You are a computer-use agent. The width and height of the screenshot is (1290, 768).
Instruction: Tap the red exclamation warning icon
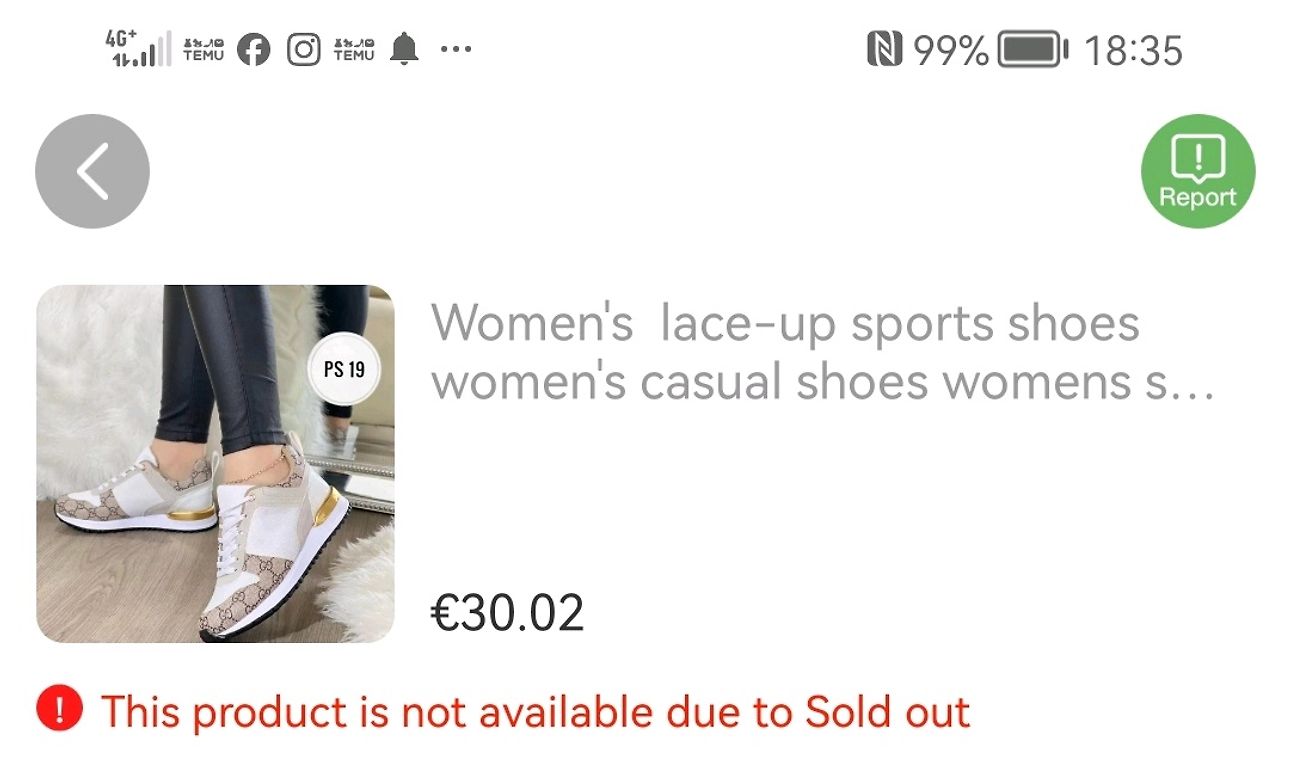[58, 711]
